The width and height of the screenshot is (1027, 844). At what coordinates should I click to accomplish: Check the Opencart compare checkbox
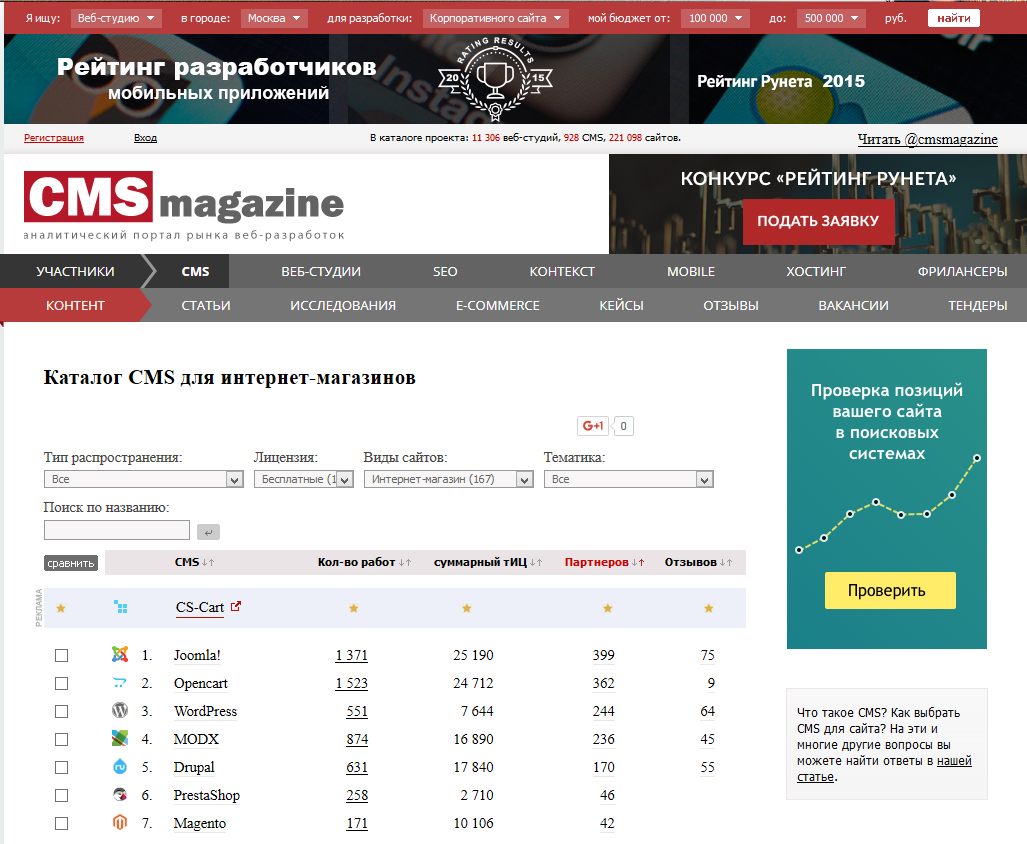(62, 684)
